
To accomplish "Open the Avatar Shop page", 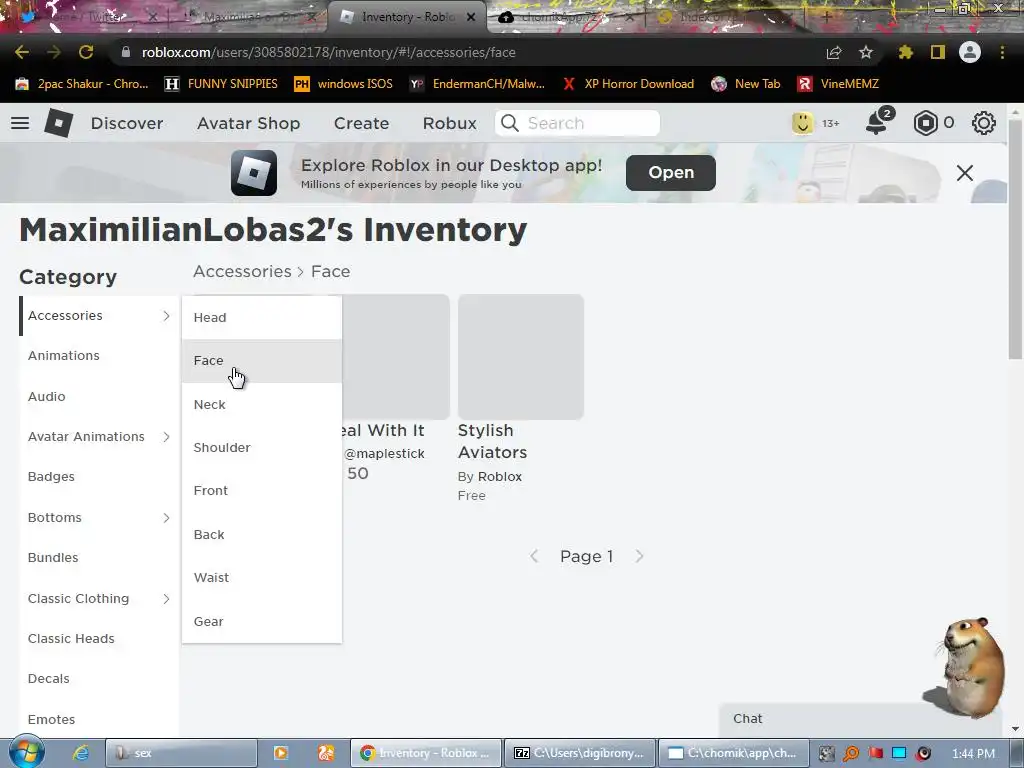I will click(248, 123).
